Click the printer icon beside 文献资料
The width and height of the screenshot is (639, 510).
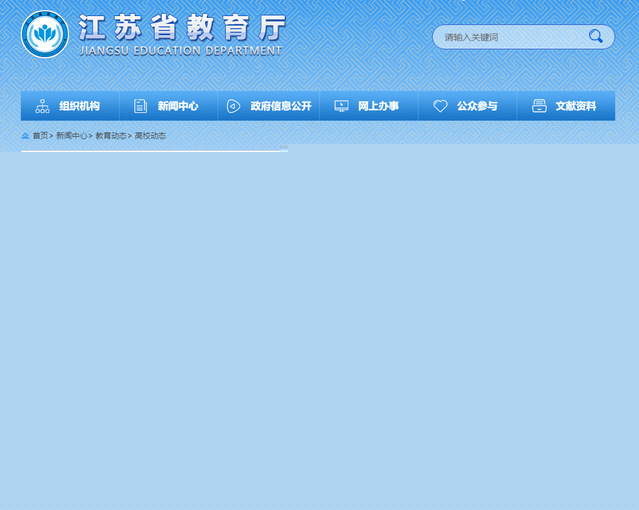click(x=539, y=106)
